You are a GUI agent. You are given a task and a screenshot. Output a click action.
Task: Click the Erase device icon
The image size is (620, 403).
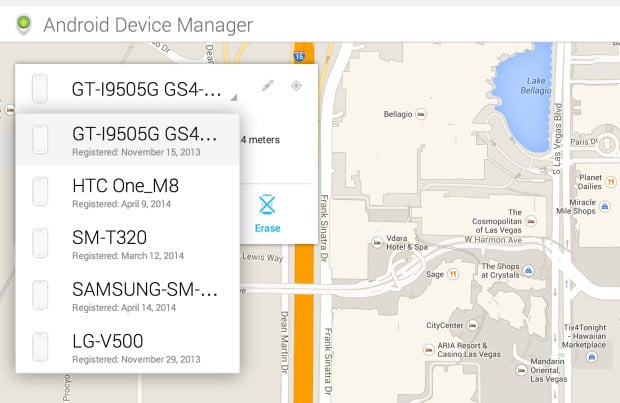point(267,204)
